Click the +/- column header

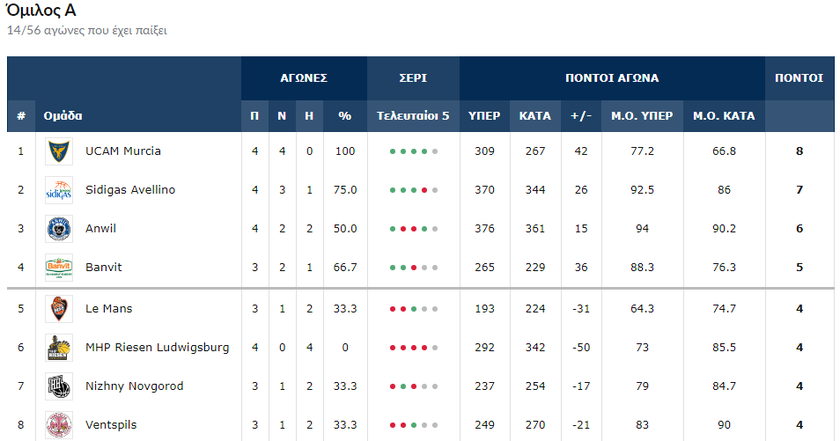pos(581,116)
